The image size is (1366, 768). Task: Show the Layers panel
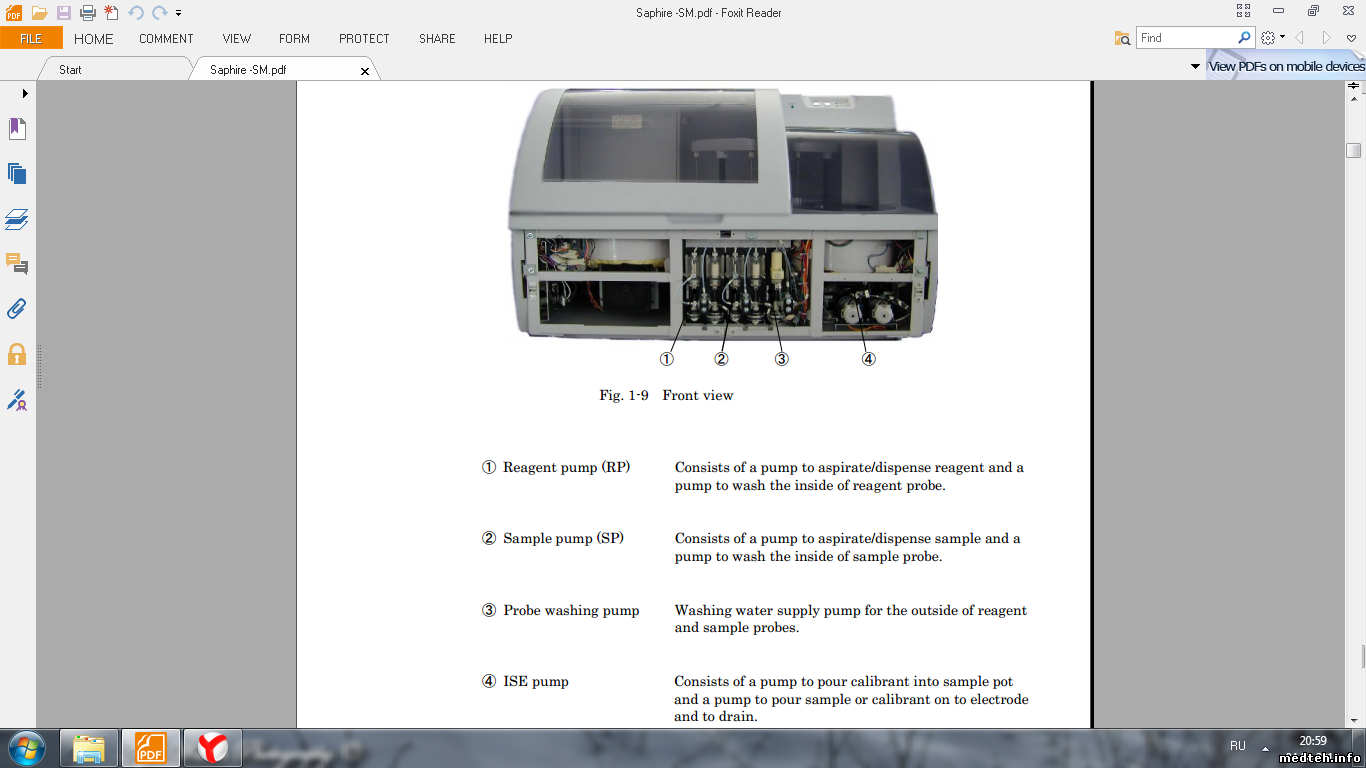coord(17,219)
